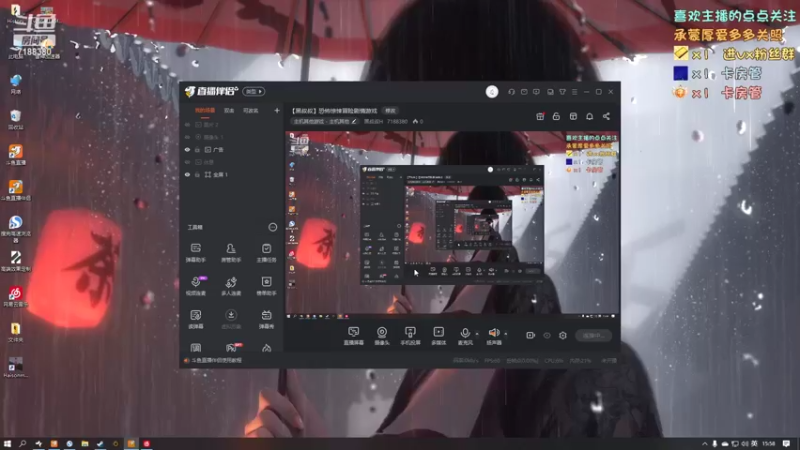
Task: Switch to the second scene tab
Action: (x=229, y=111)
